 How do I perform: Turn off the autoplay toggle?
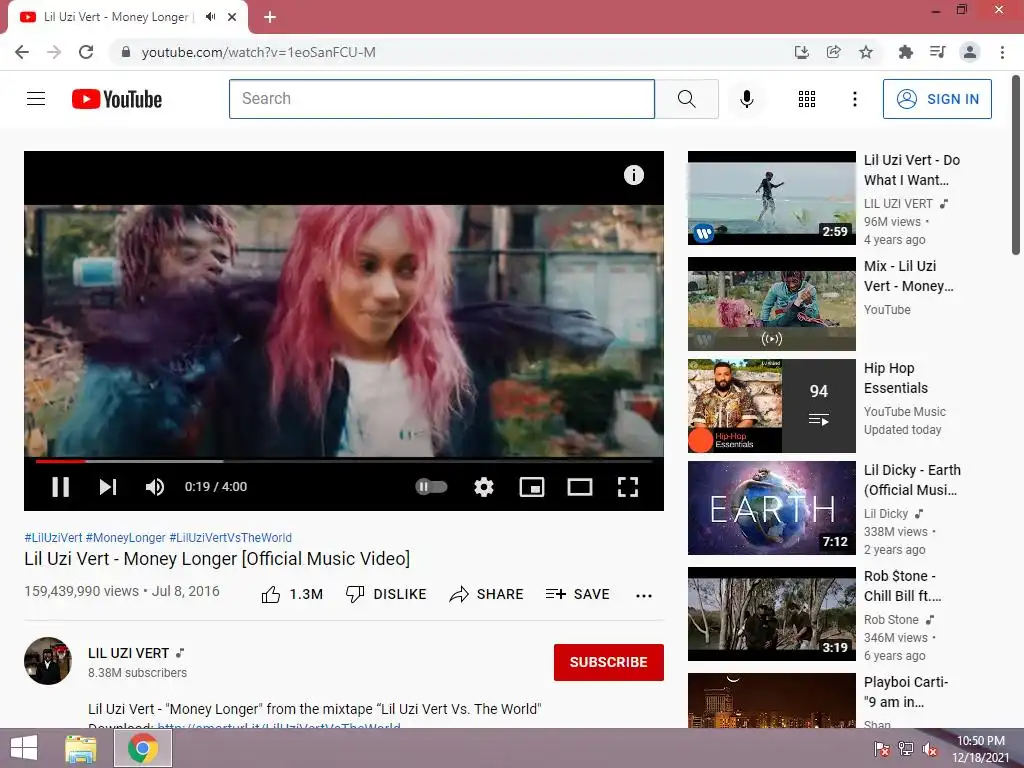pyautogui.click(x=431, y=487)
